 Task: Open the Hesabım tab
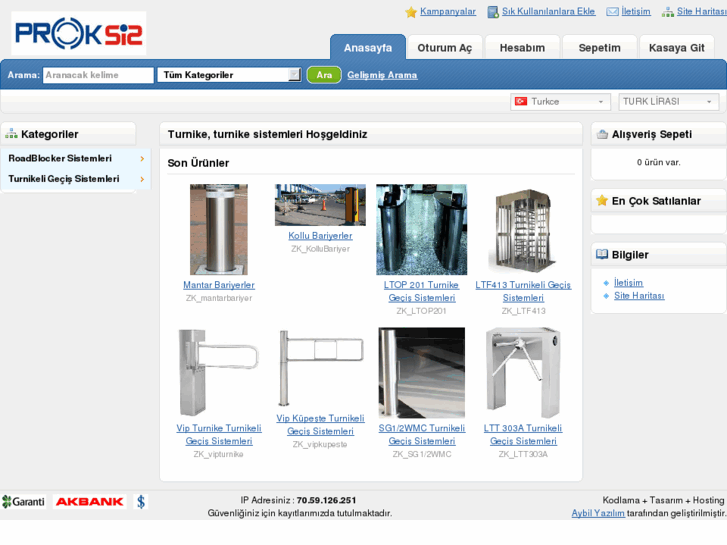point(522,48)
